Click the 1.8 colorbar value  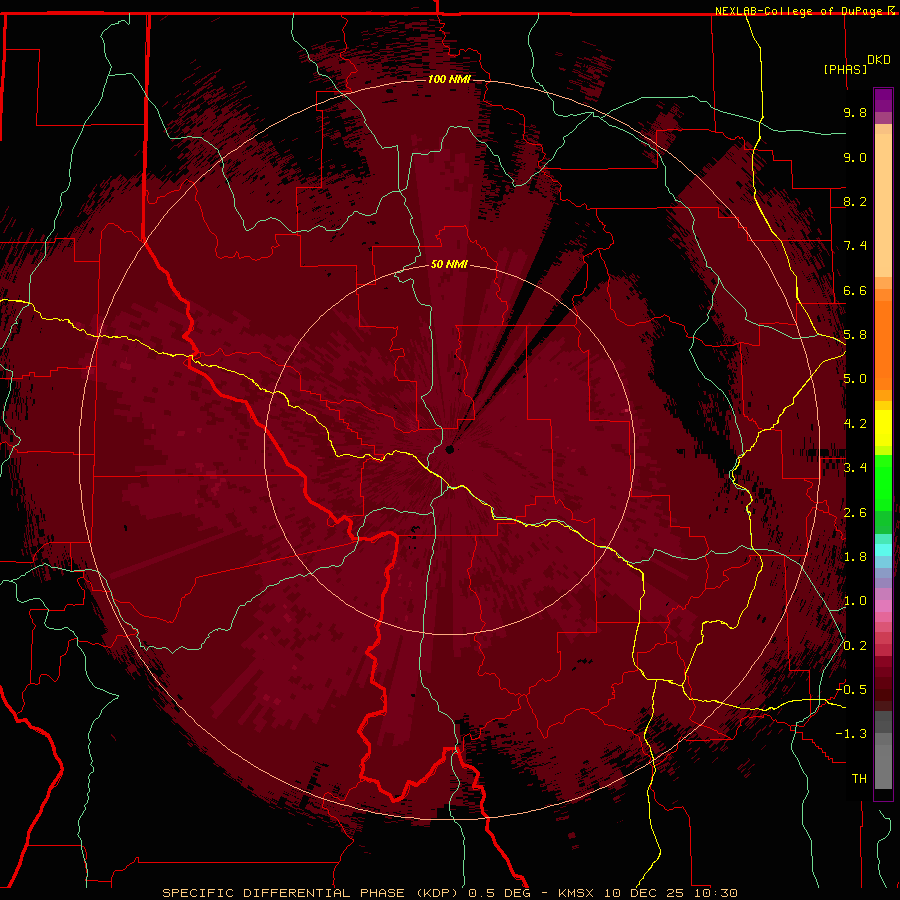click(855, 557)
